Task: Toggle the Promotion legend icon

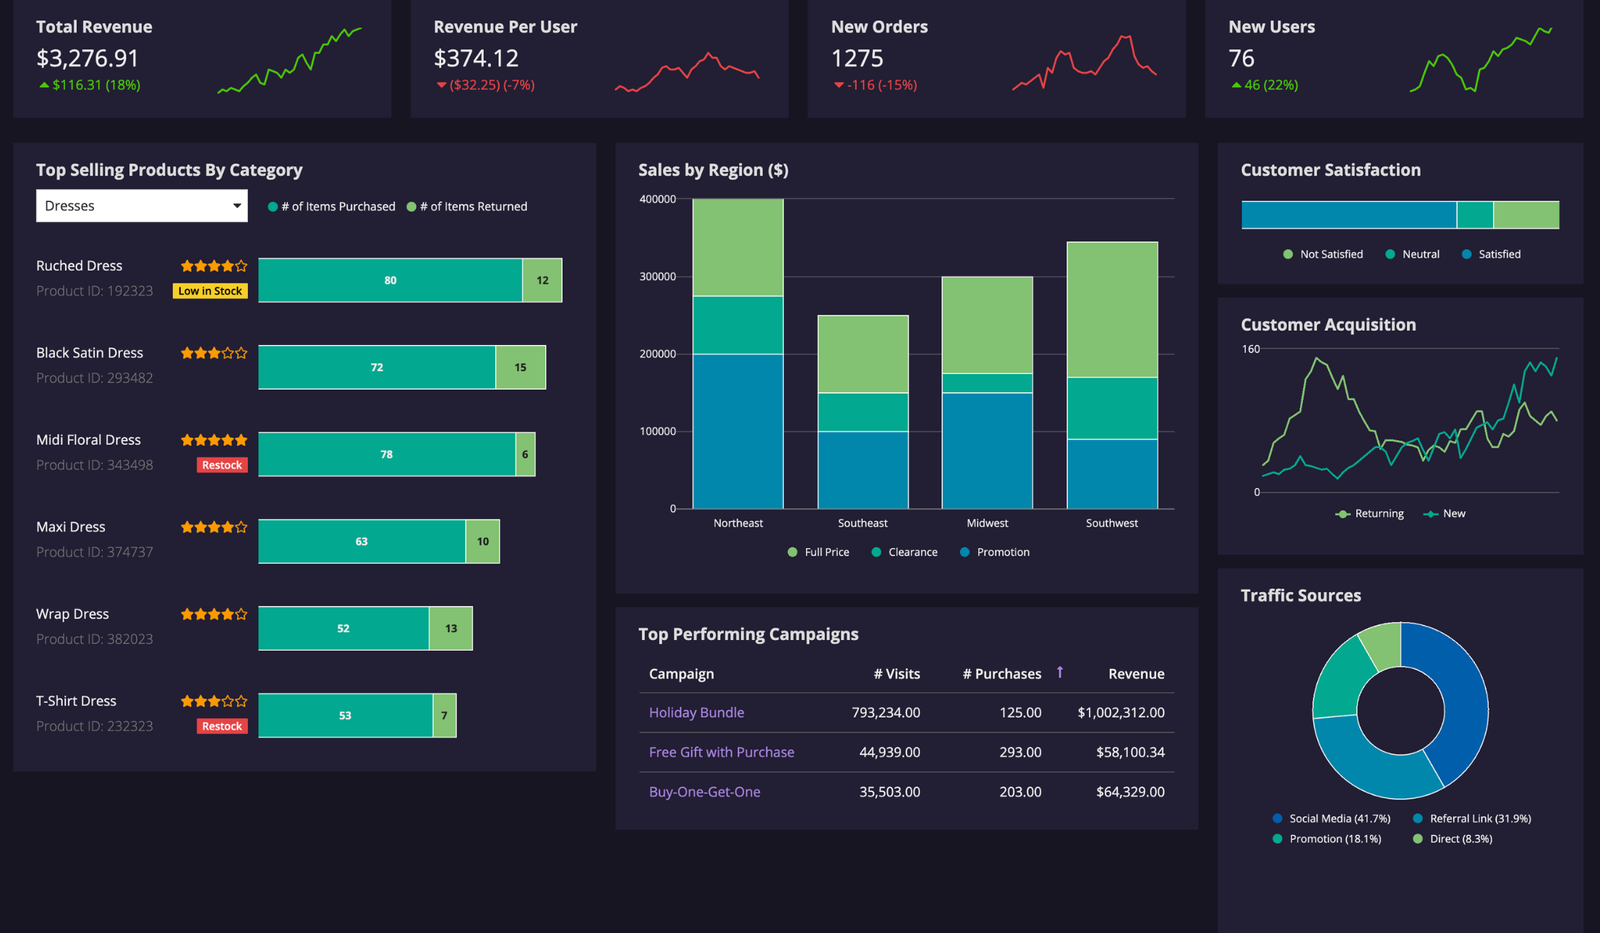Action: tap(965, 551)
